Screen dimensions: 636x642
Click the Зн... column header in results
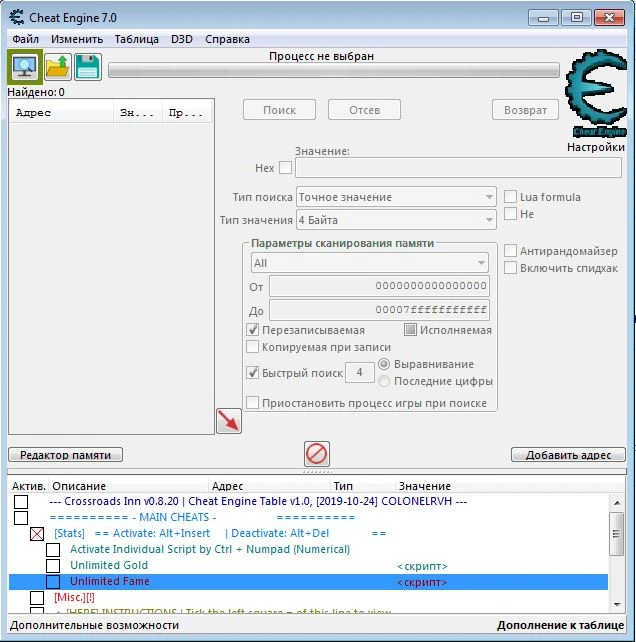click(138, 113)
